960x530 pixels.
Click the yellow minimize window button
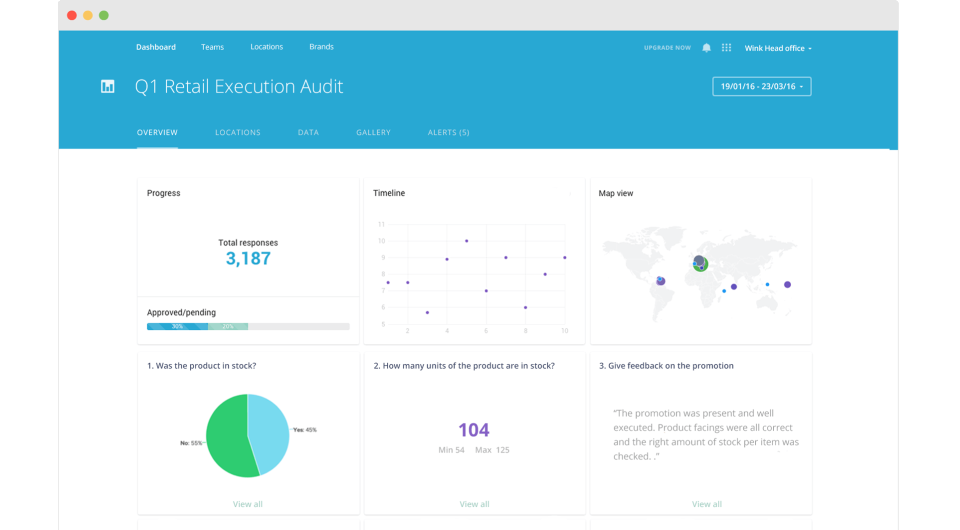pos(88,15)
